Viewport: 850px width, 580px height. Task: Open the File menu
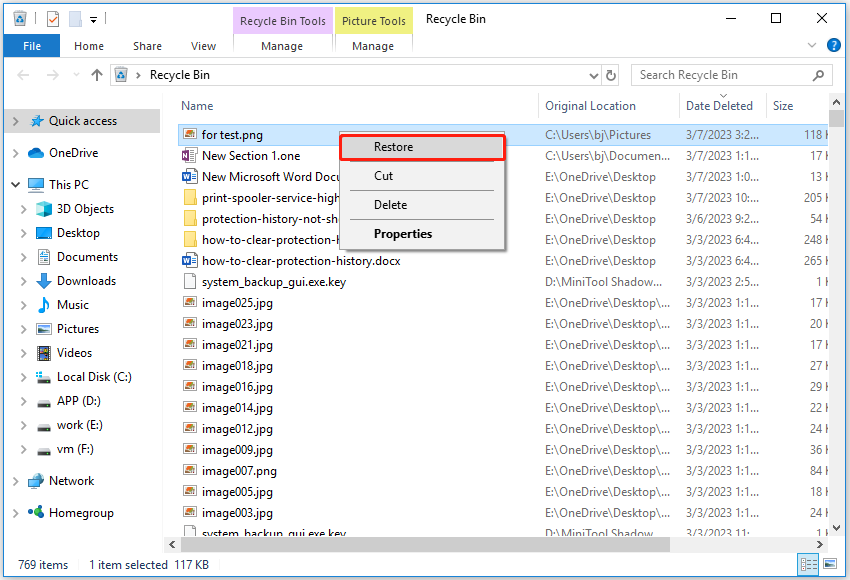[x=31, y=45]
